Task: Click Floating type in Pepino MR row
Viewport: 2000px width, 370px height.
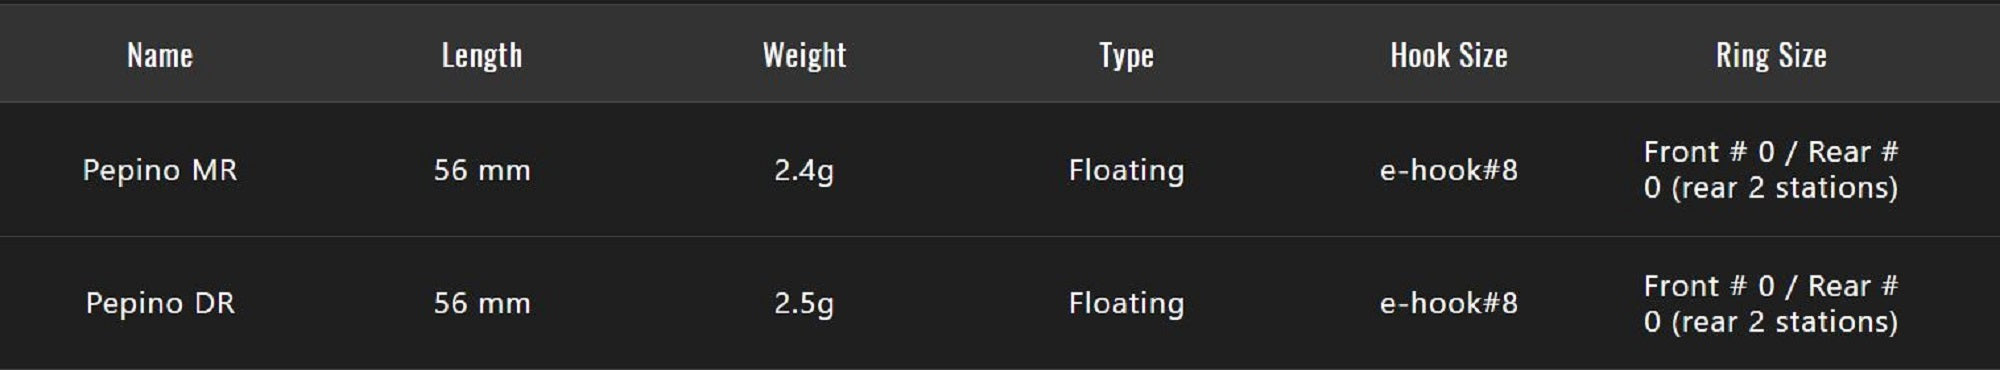Action: click(1126, 170)
